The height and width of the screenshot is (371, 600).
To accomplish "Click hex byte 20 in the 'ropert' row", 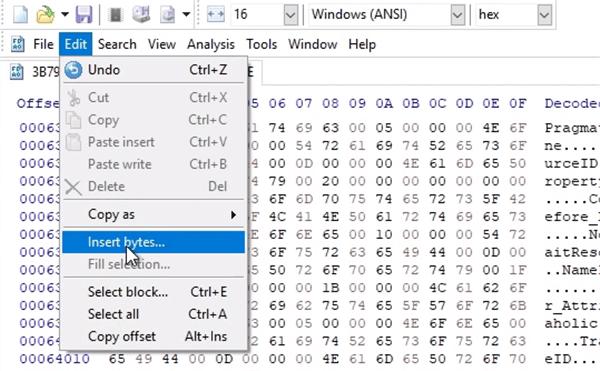I will click(330, 181).
